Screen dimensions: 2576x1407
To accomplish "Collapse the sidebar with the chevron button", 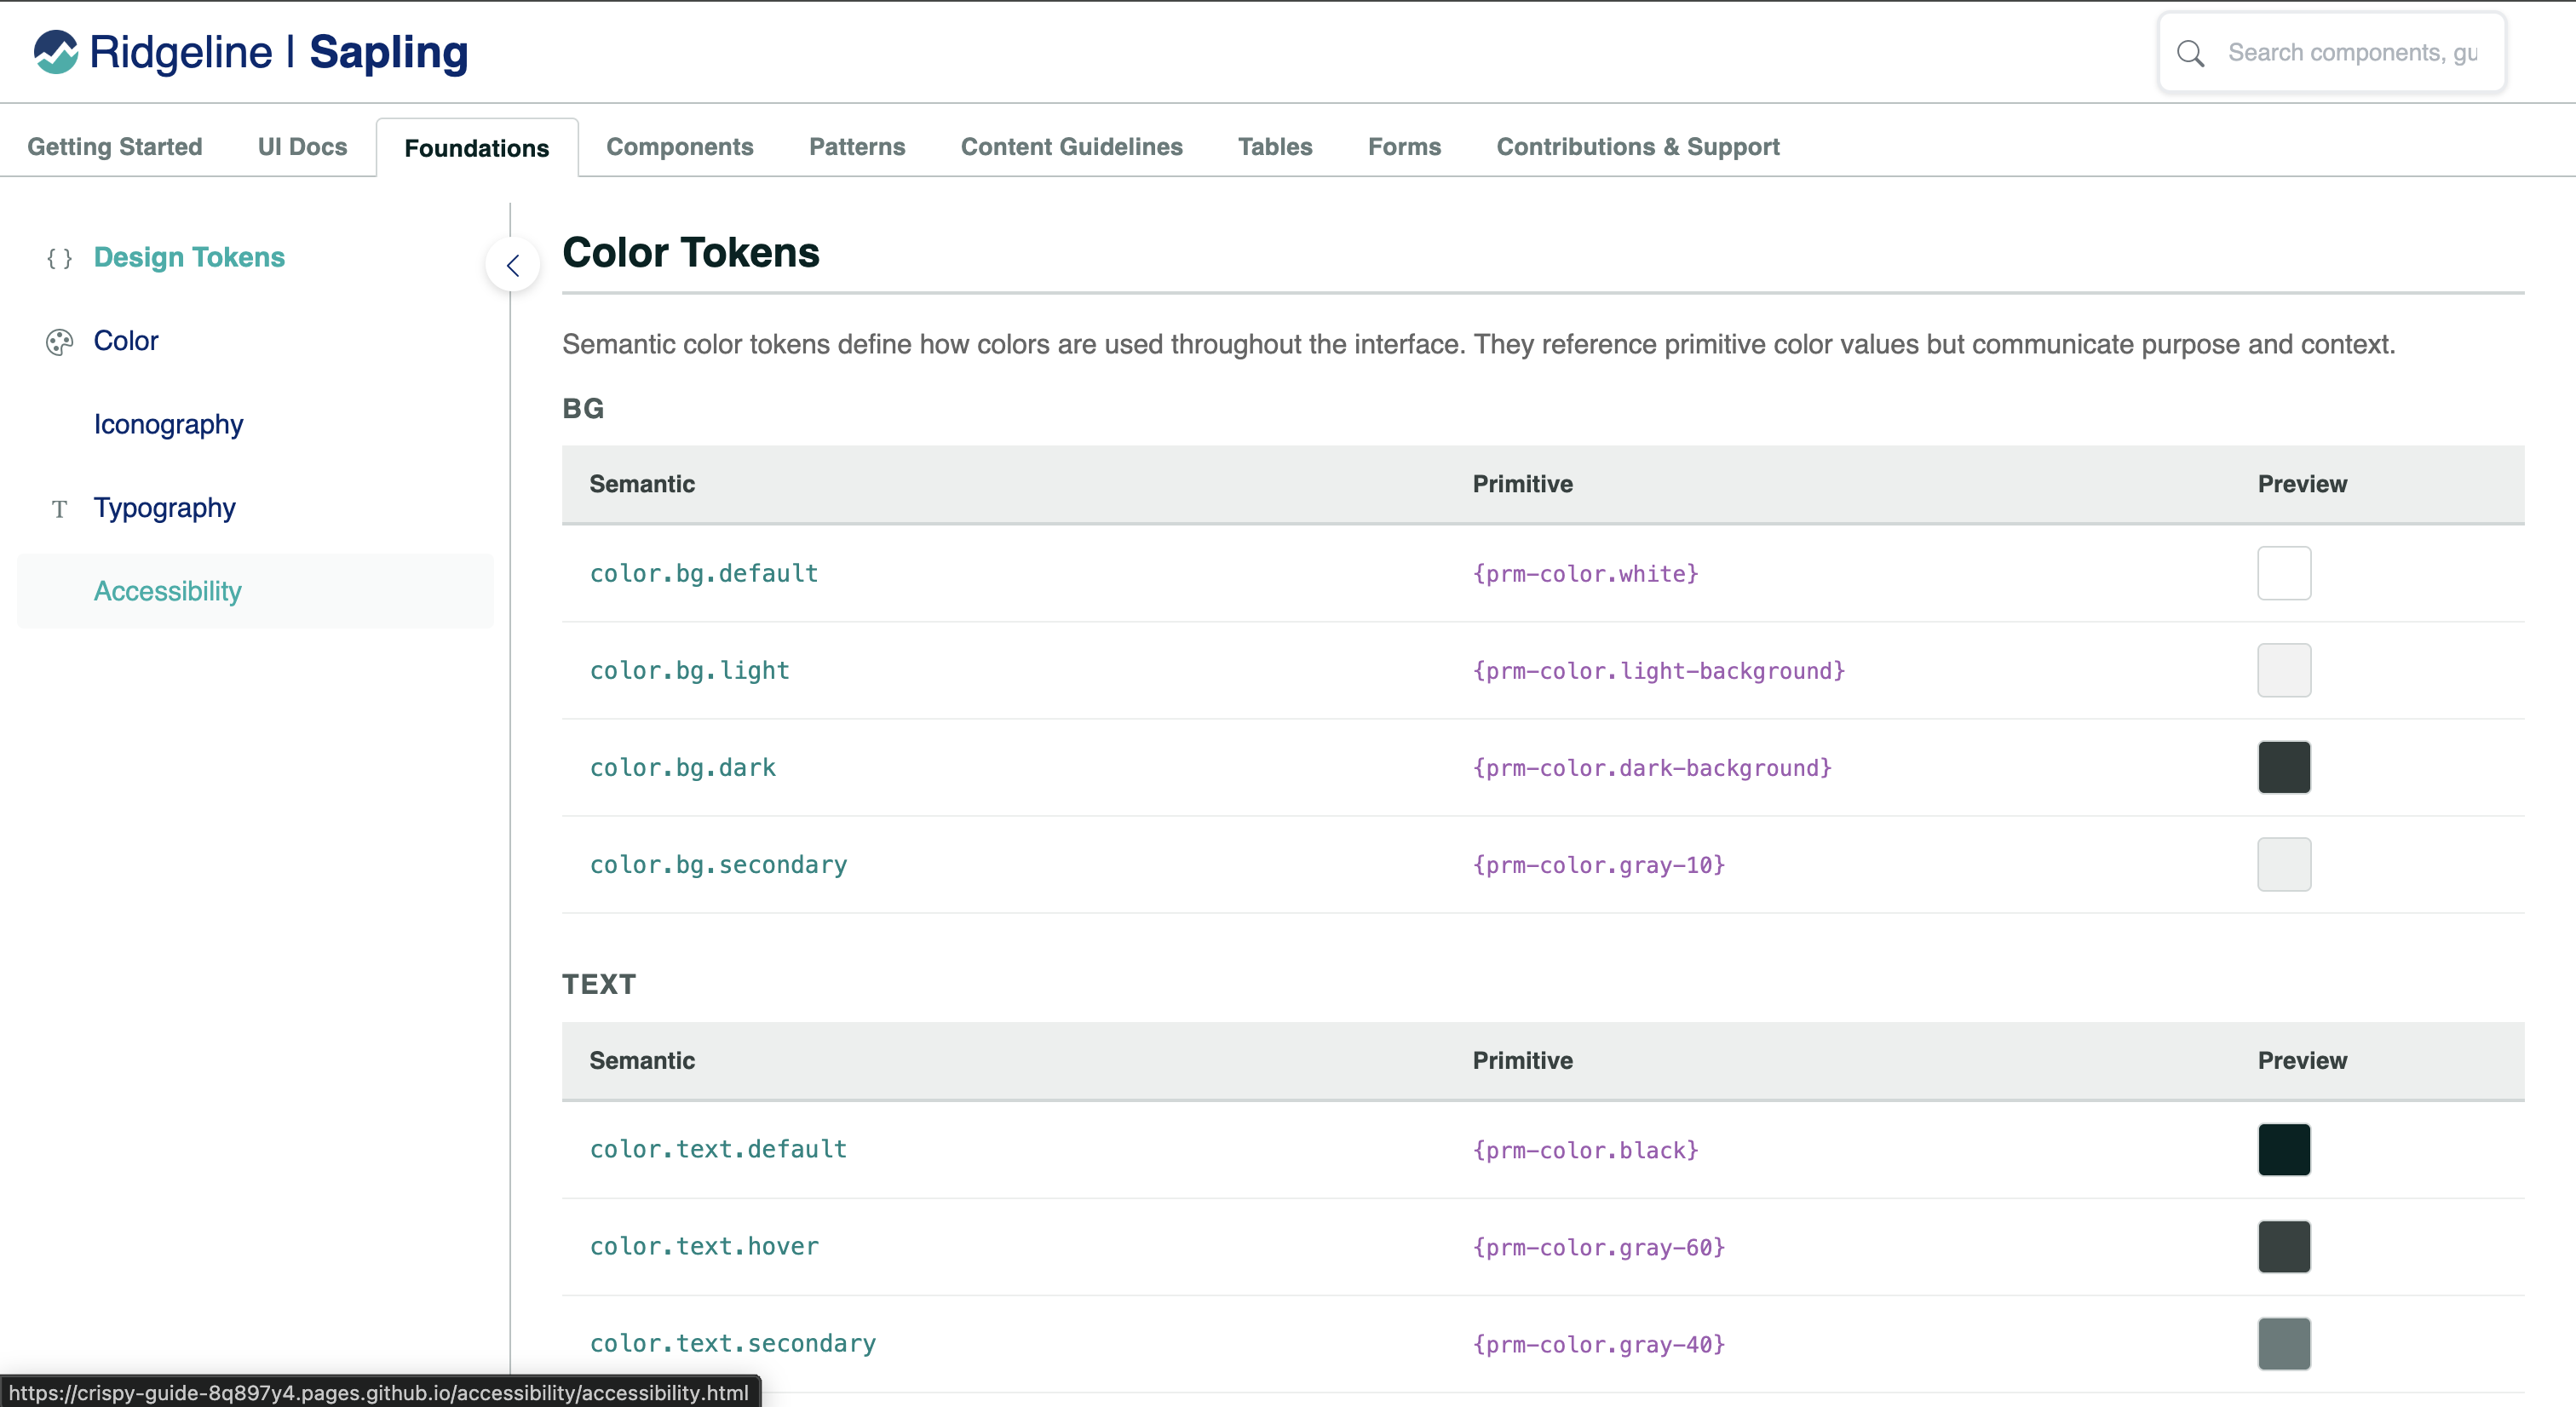I will [x=513, y=265].
